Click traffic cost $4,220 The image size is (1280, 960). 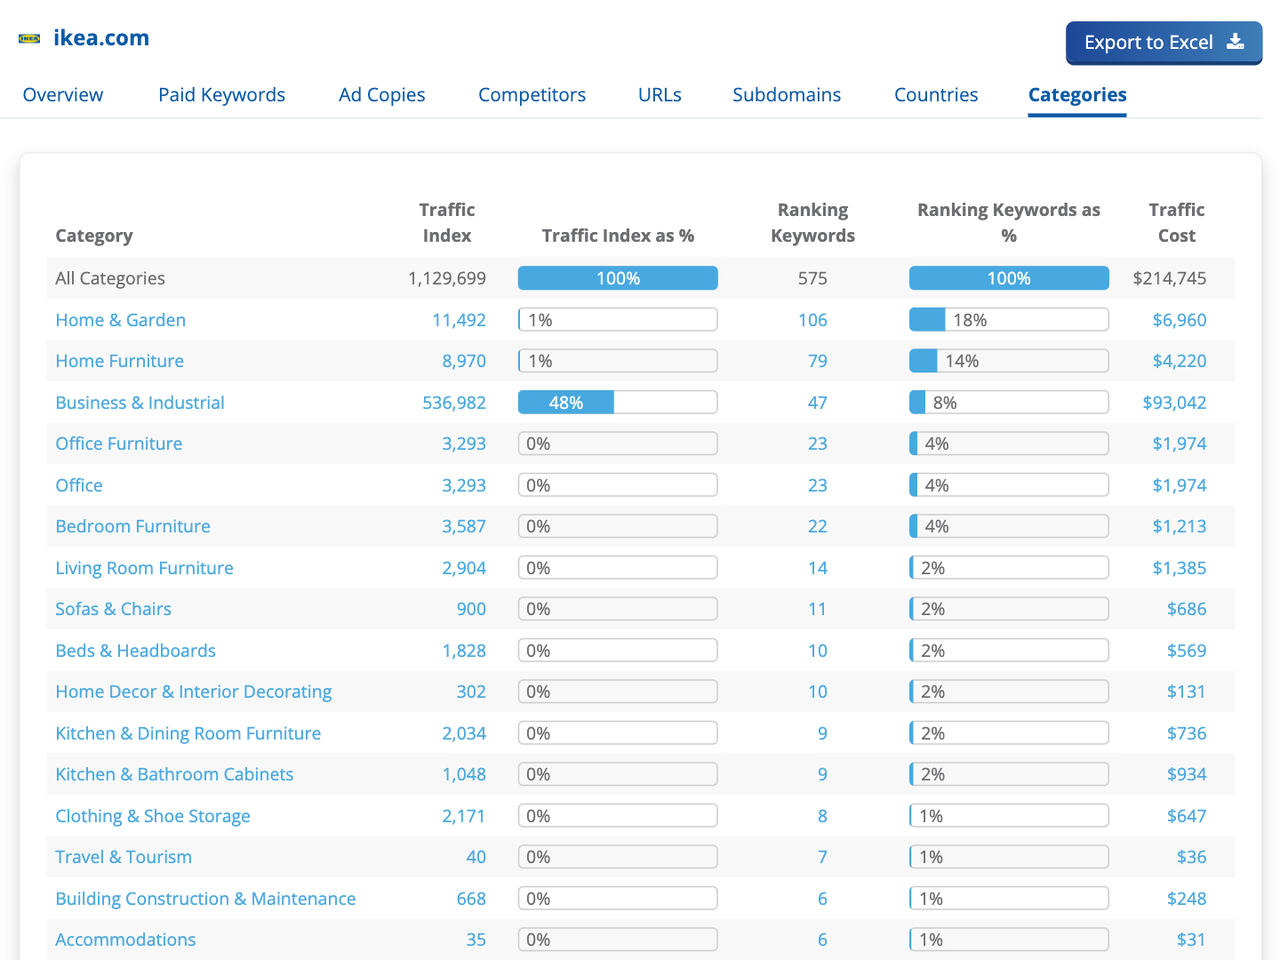click(x=1179, y=361)
